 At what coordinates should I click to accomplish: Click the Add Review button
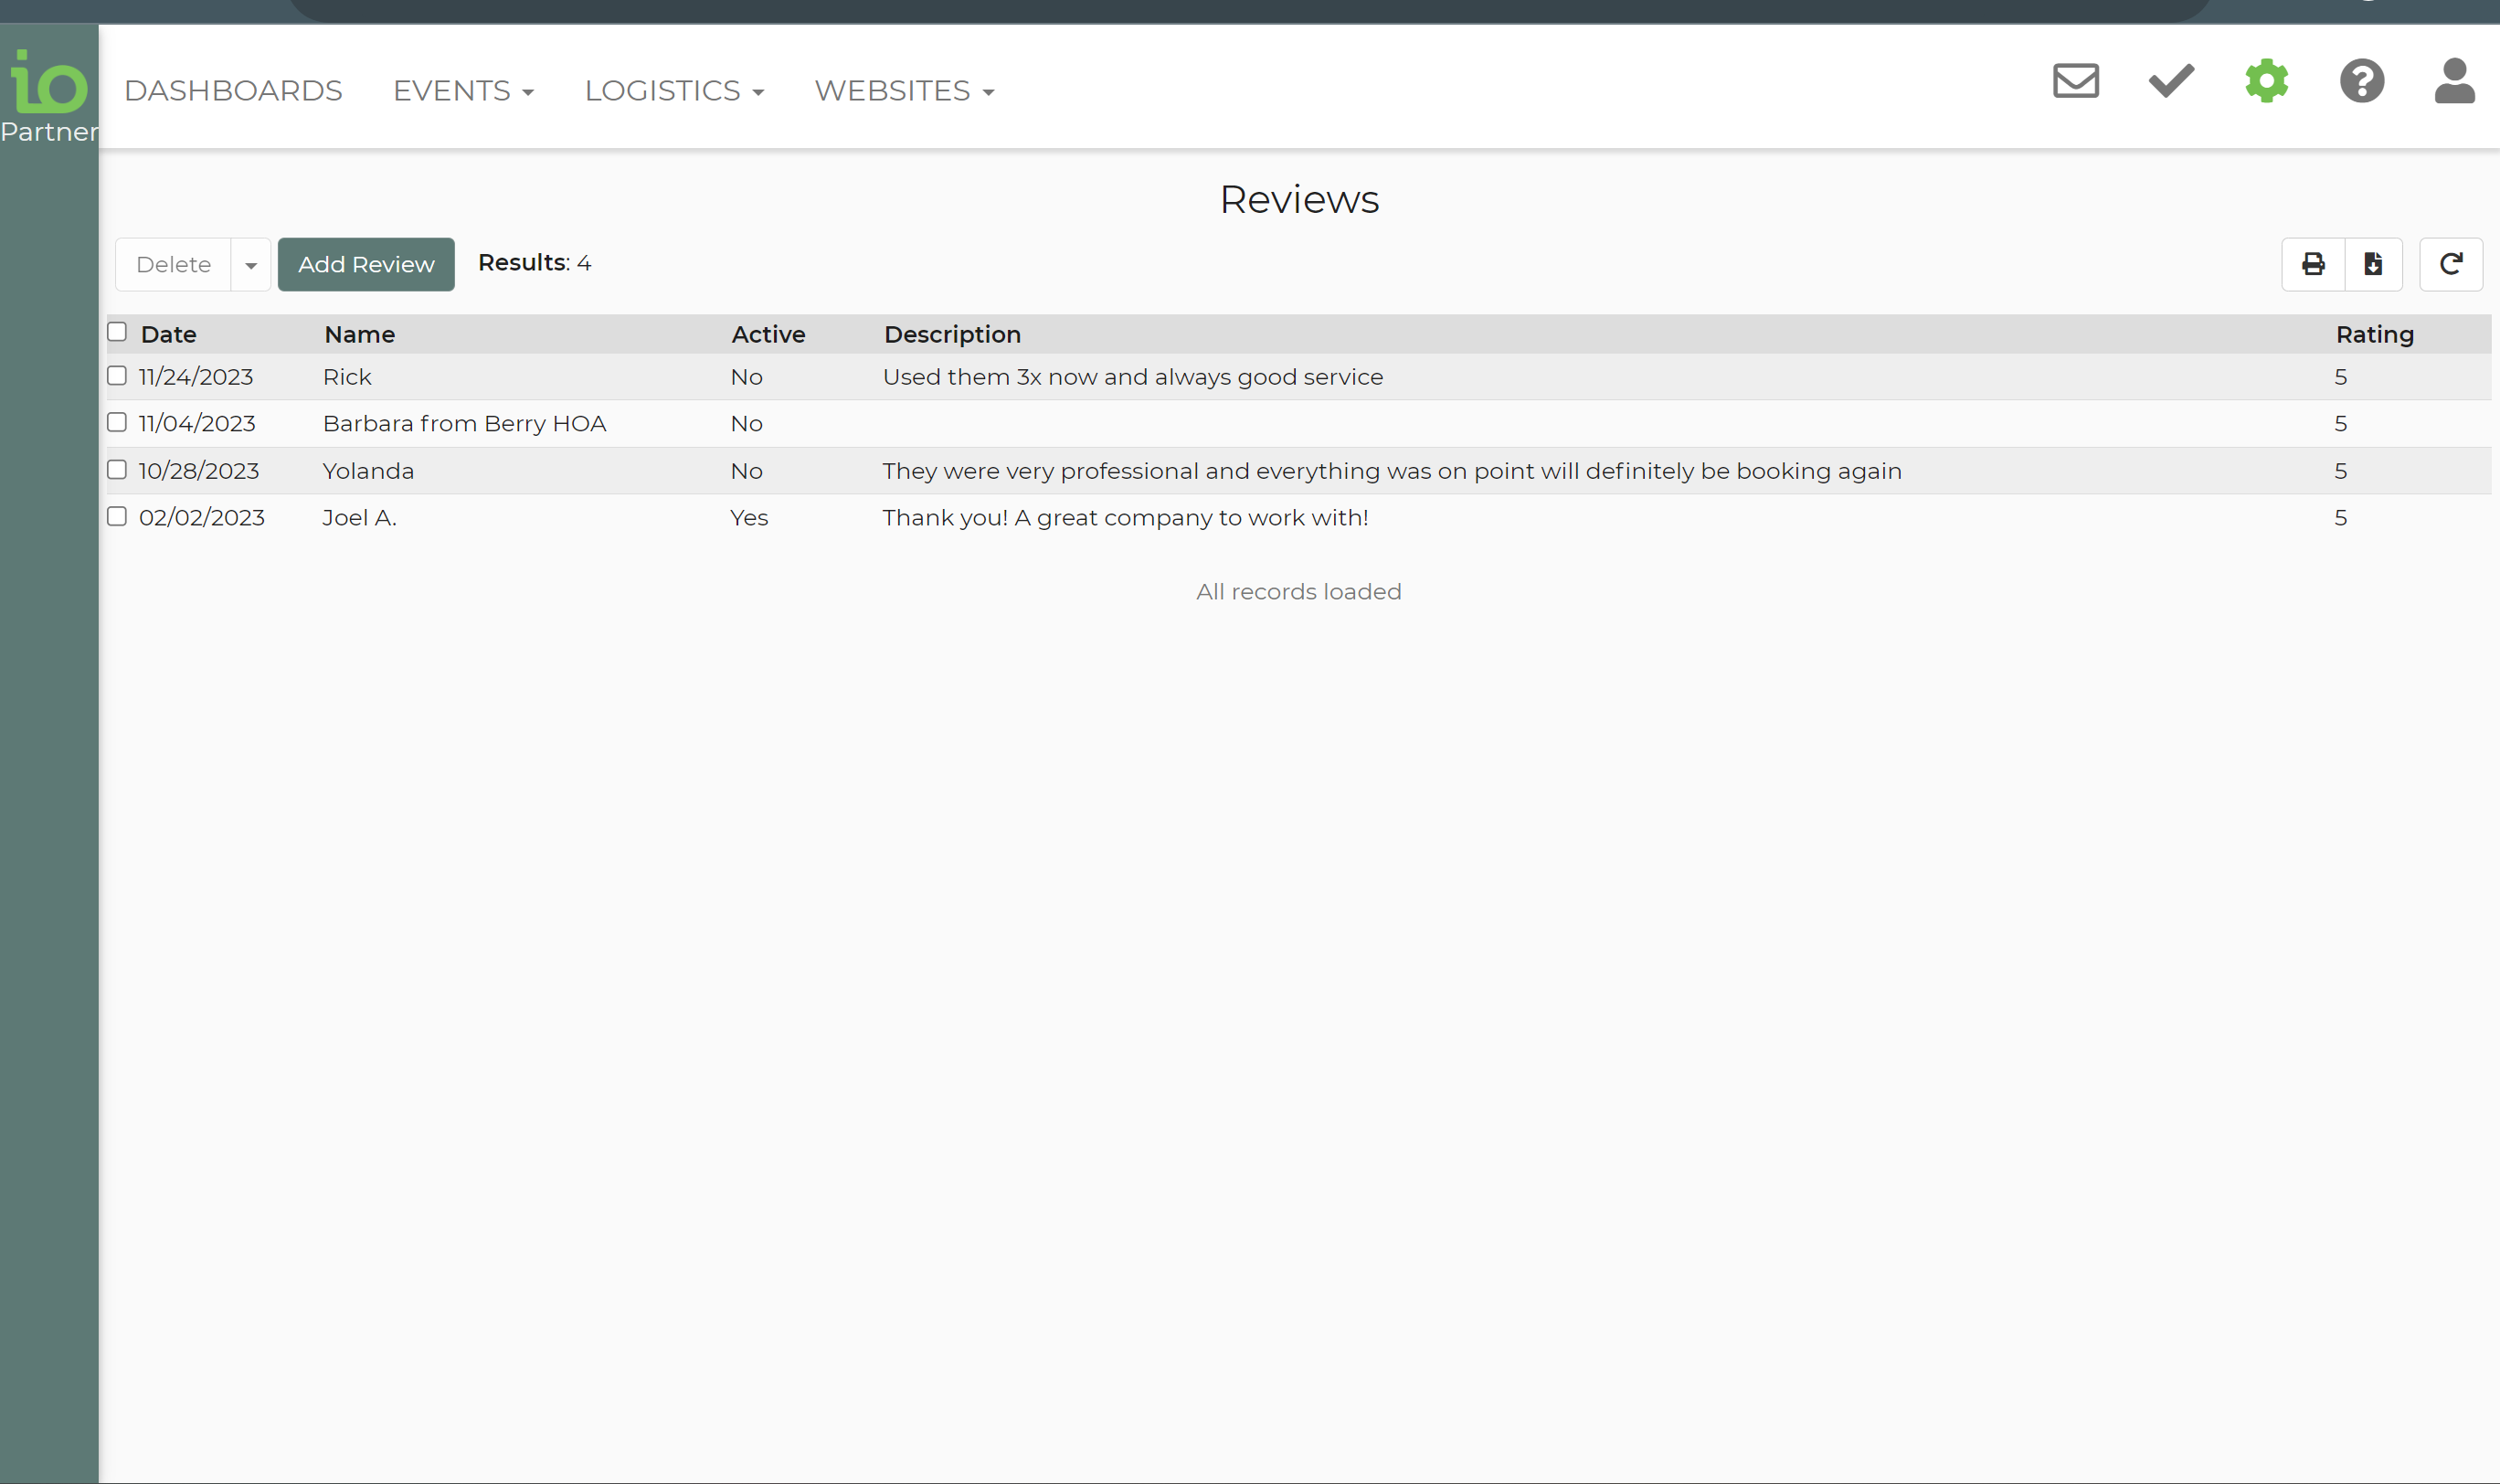click(x=366, y=265)
